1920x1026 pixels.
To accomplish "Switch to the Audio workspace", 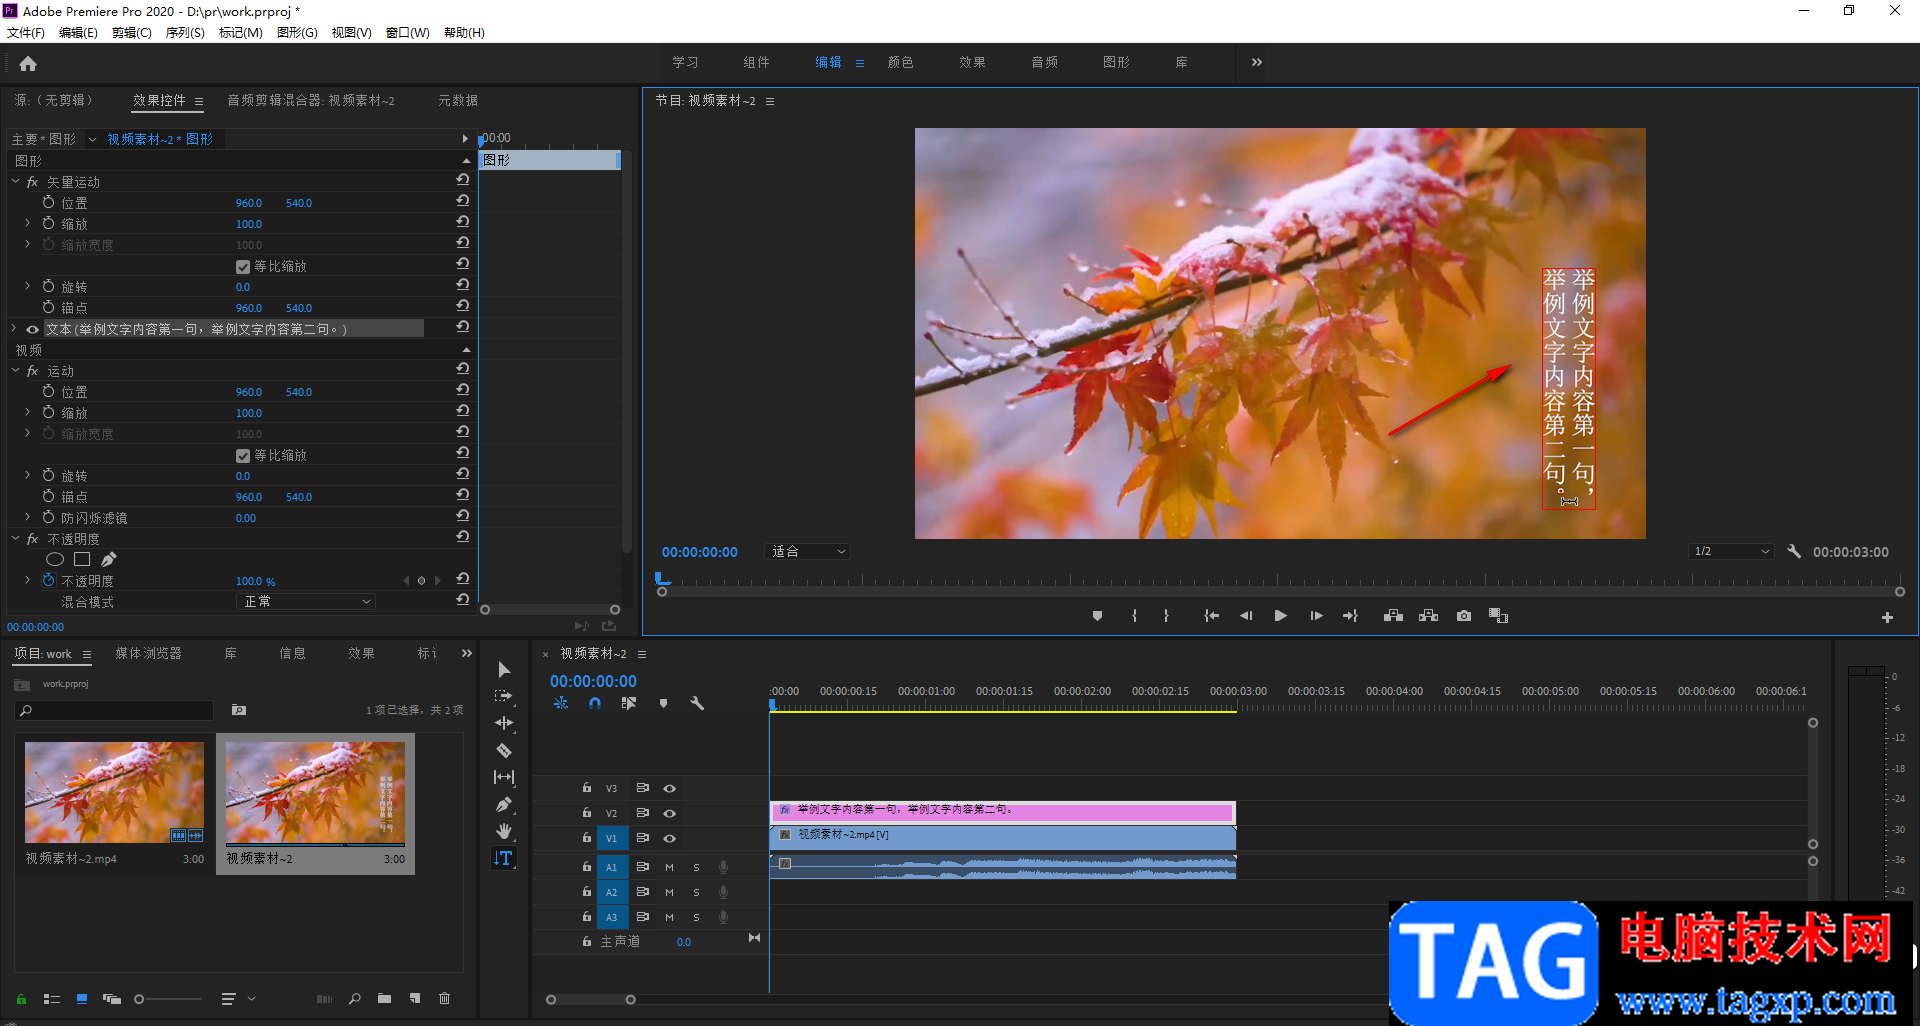I will pyautogui.click(x=1045, y=62).
